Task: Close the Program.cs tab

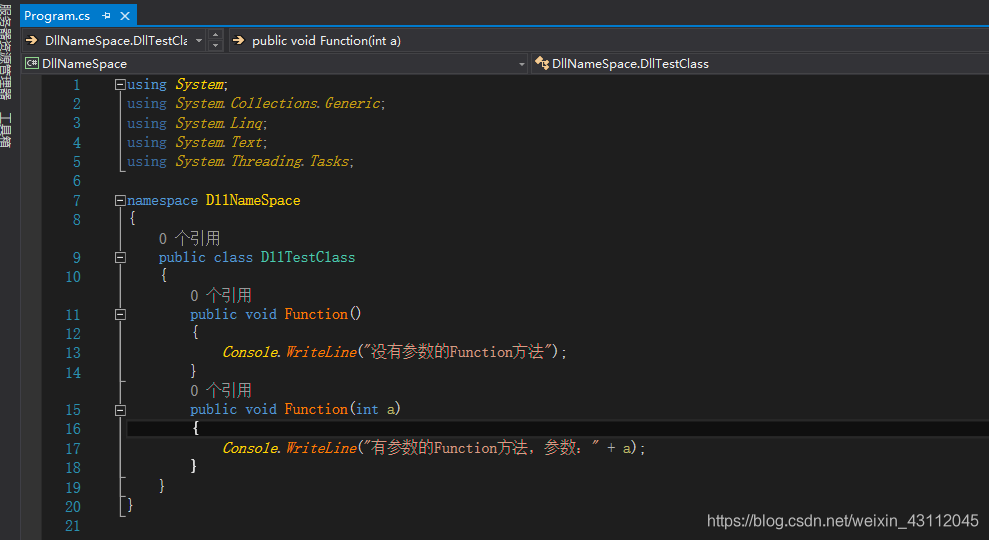Action: (x=125, y=16)
